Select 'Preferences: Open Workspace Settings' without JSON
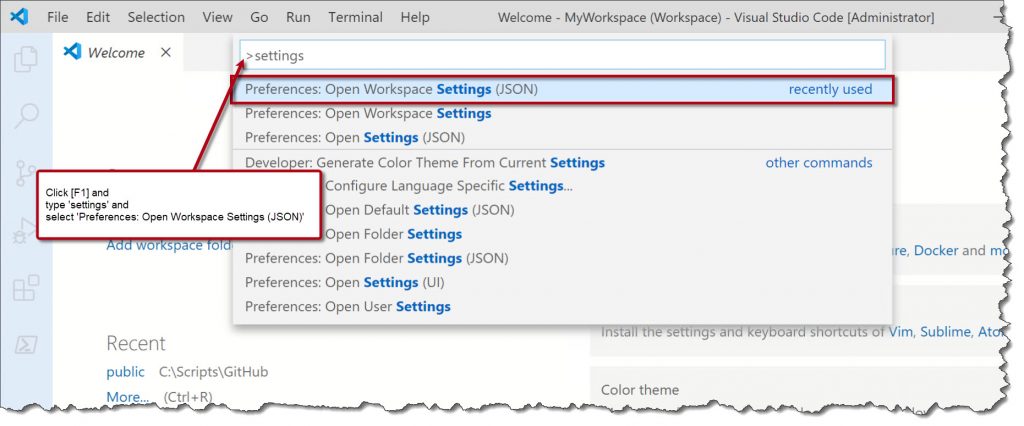Image resolution: width=1024 pixels, height=426 pixels. 562,114
